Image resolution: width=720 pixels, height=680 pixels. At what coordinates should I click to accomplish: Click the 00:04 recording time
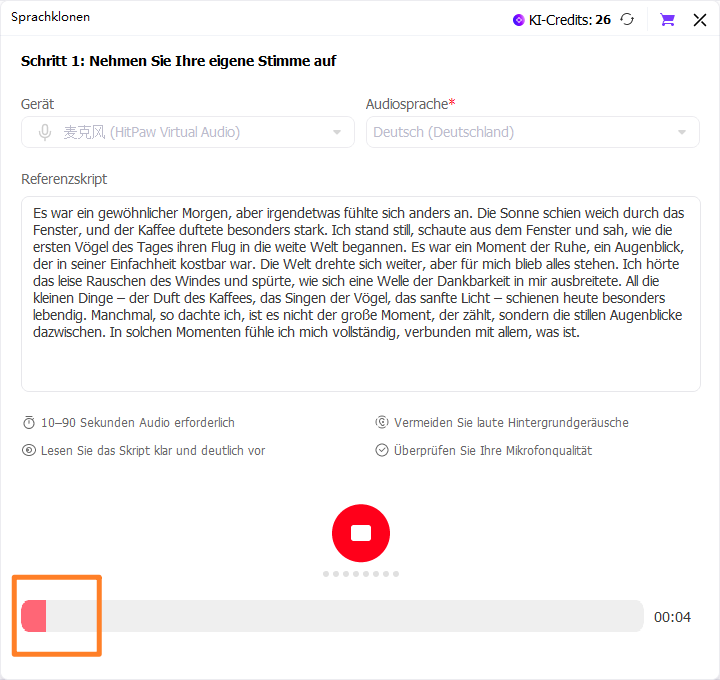point(672,617)
